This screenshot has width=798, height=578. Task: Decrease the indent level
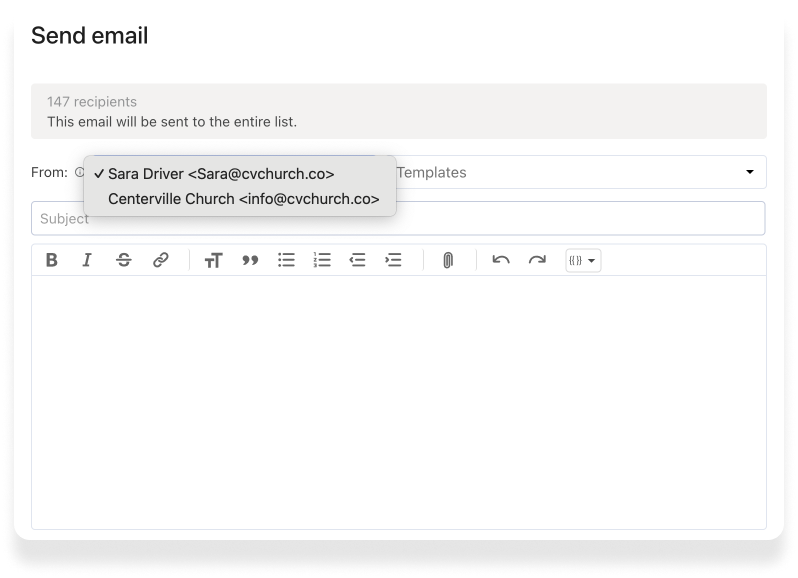pyautogui.click(x=357, y=260)
